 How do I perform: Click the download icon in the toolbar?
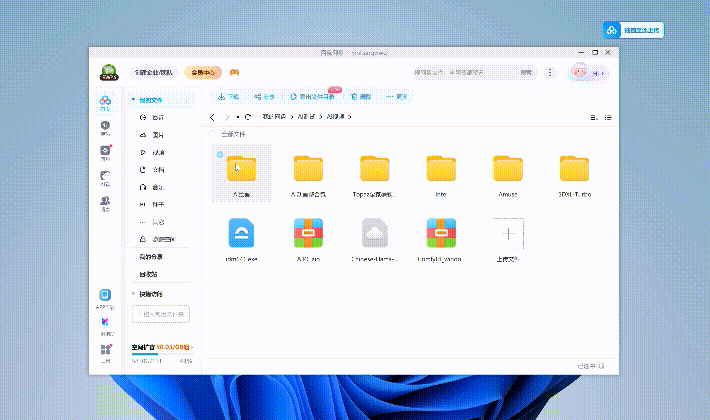(221, 97)
